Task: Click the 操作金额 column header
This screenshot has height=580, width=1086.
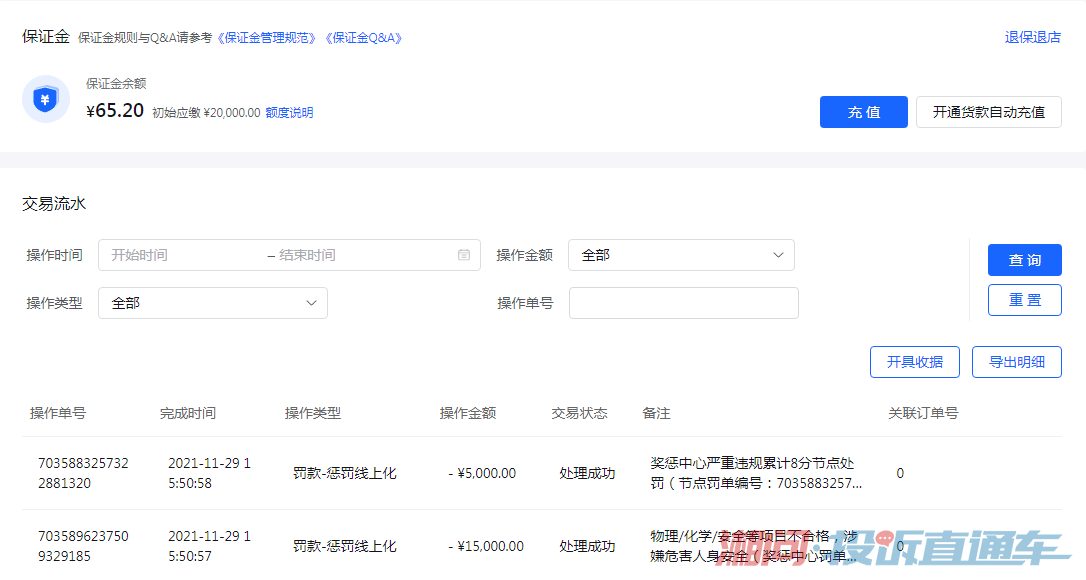Action: click(x=468, y=413)
